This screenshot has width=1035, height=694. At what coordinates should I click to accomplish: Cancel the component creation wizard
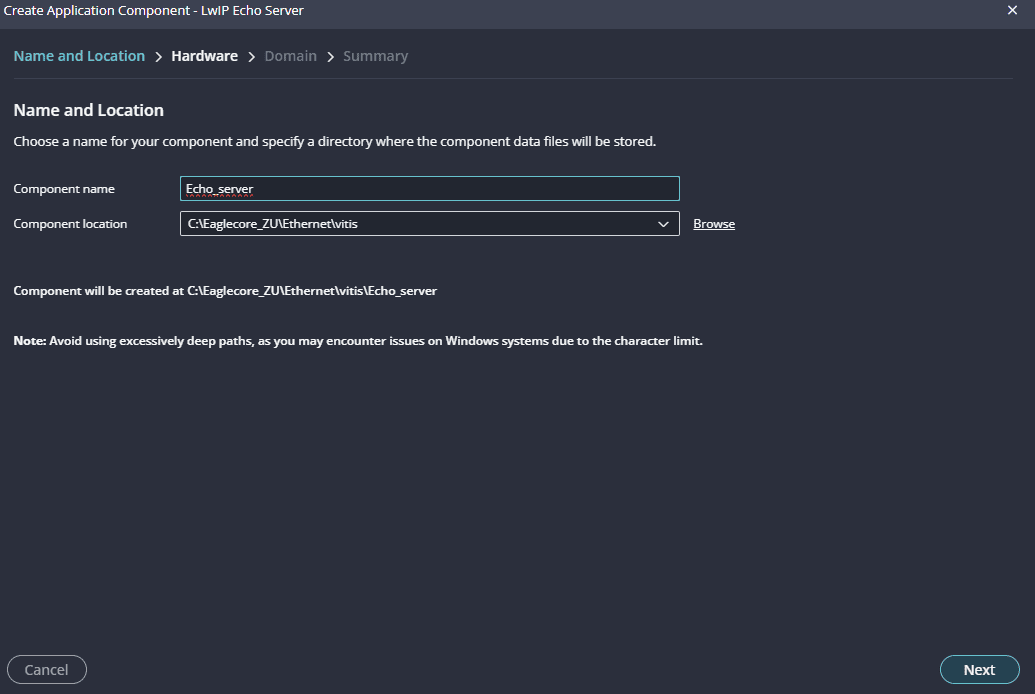(47, 670)
